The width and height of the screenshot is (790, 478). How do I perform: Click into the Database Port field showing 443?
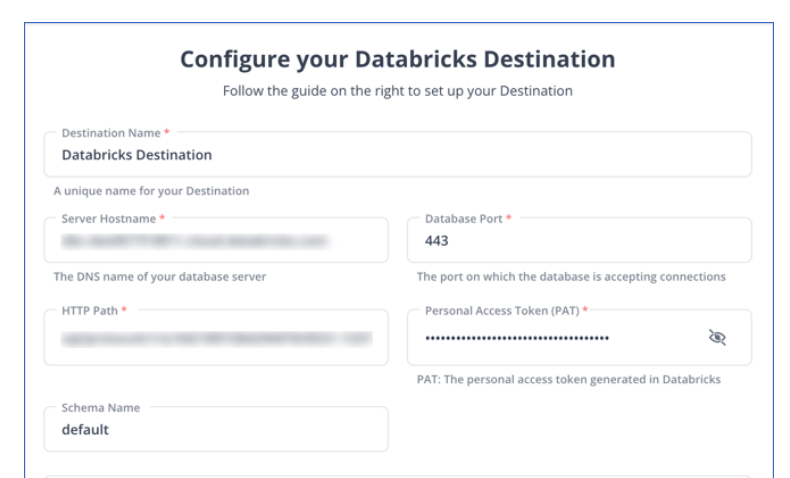pos(579,240)
